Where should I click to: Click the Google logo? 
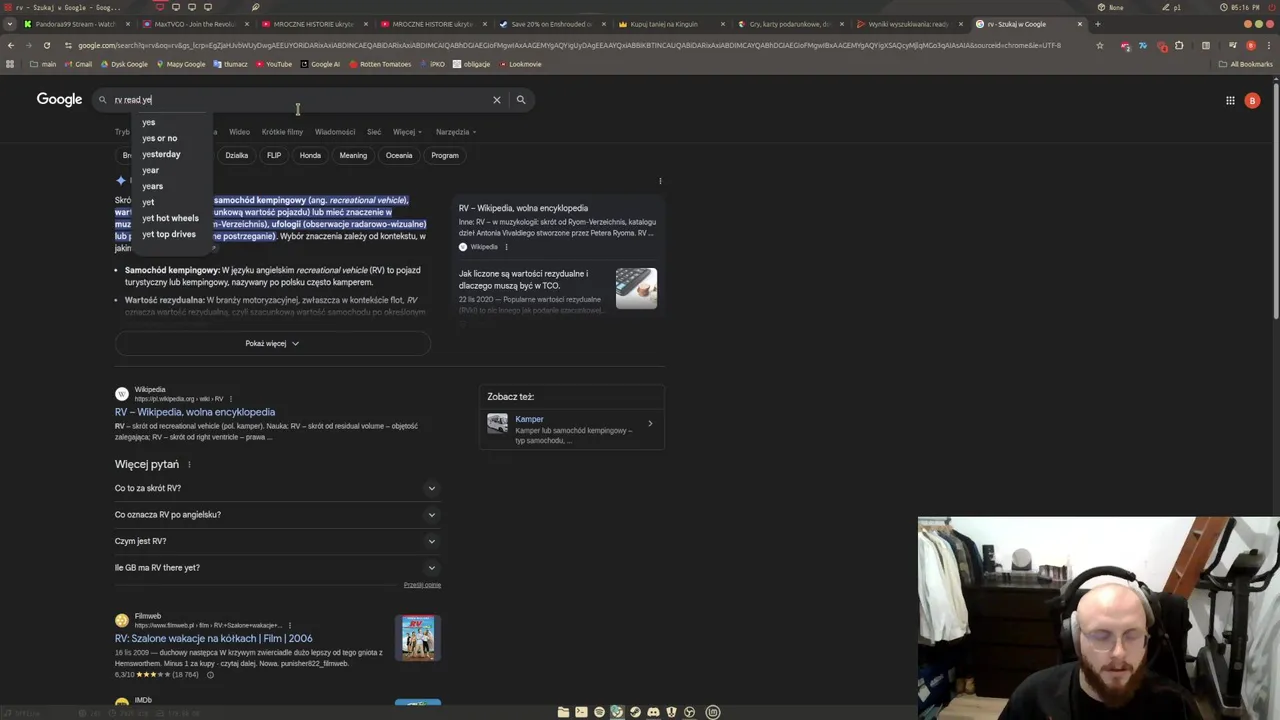click(x=59, y=99)
